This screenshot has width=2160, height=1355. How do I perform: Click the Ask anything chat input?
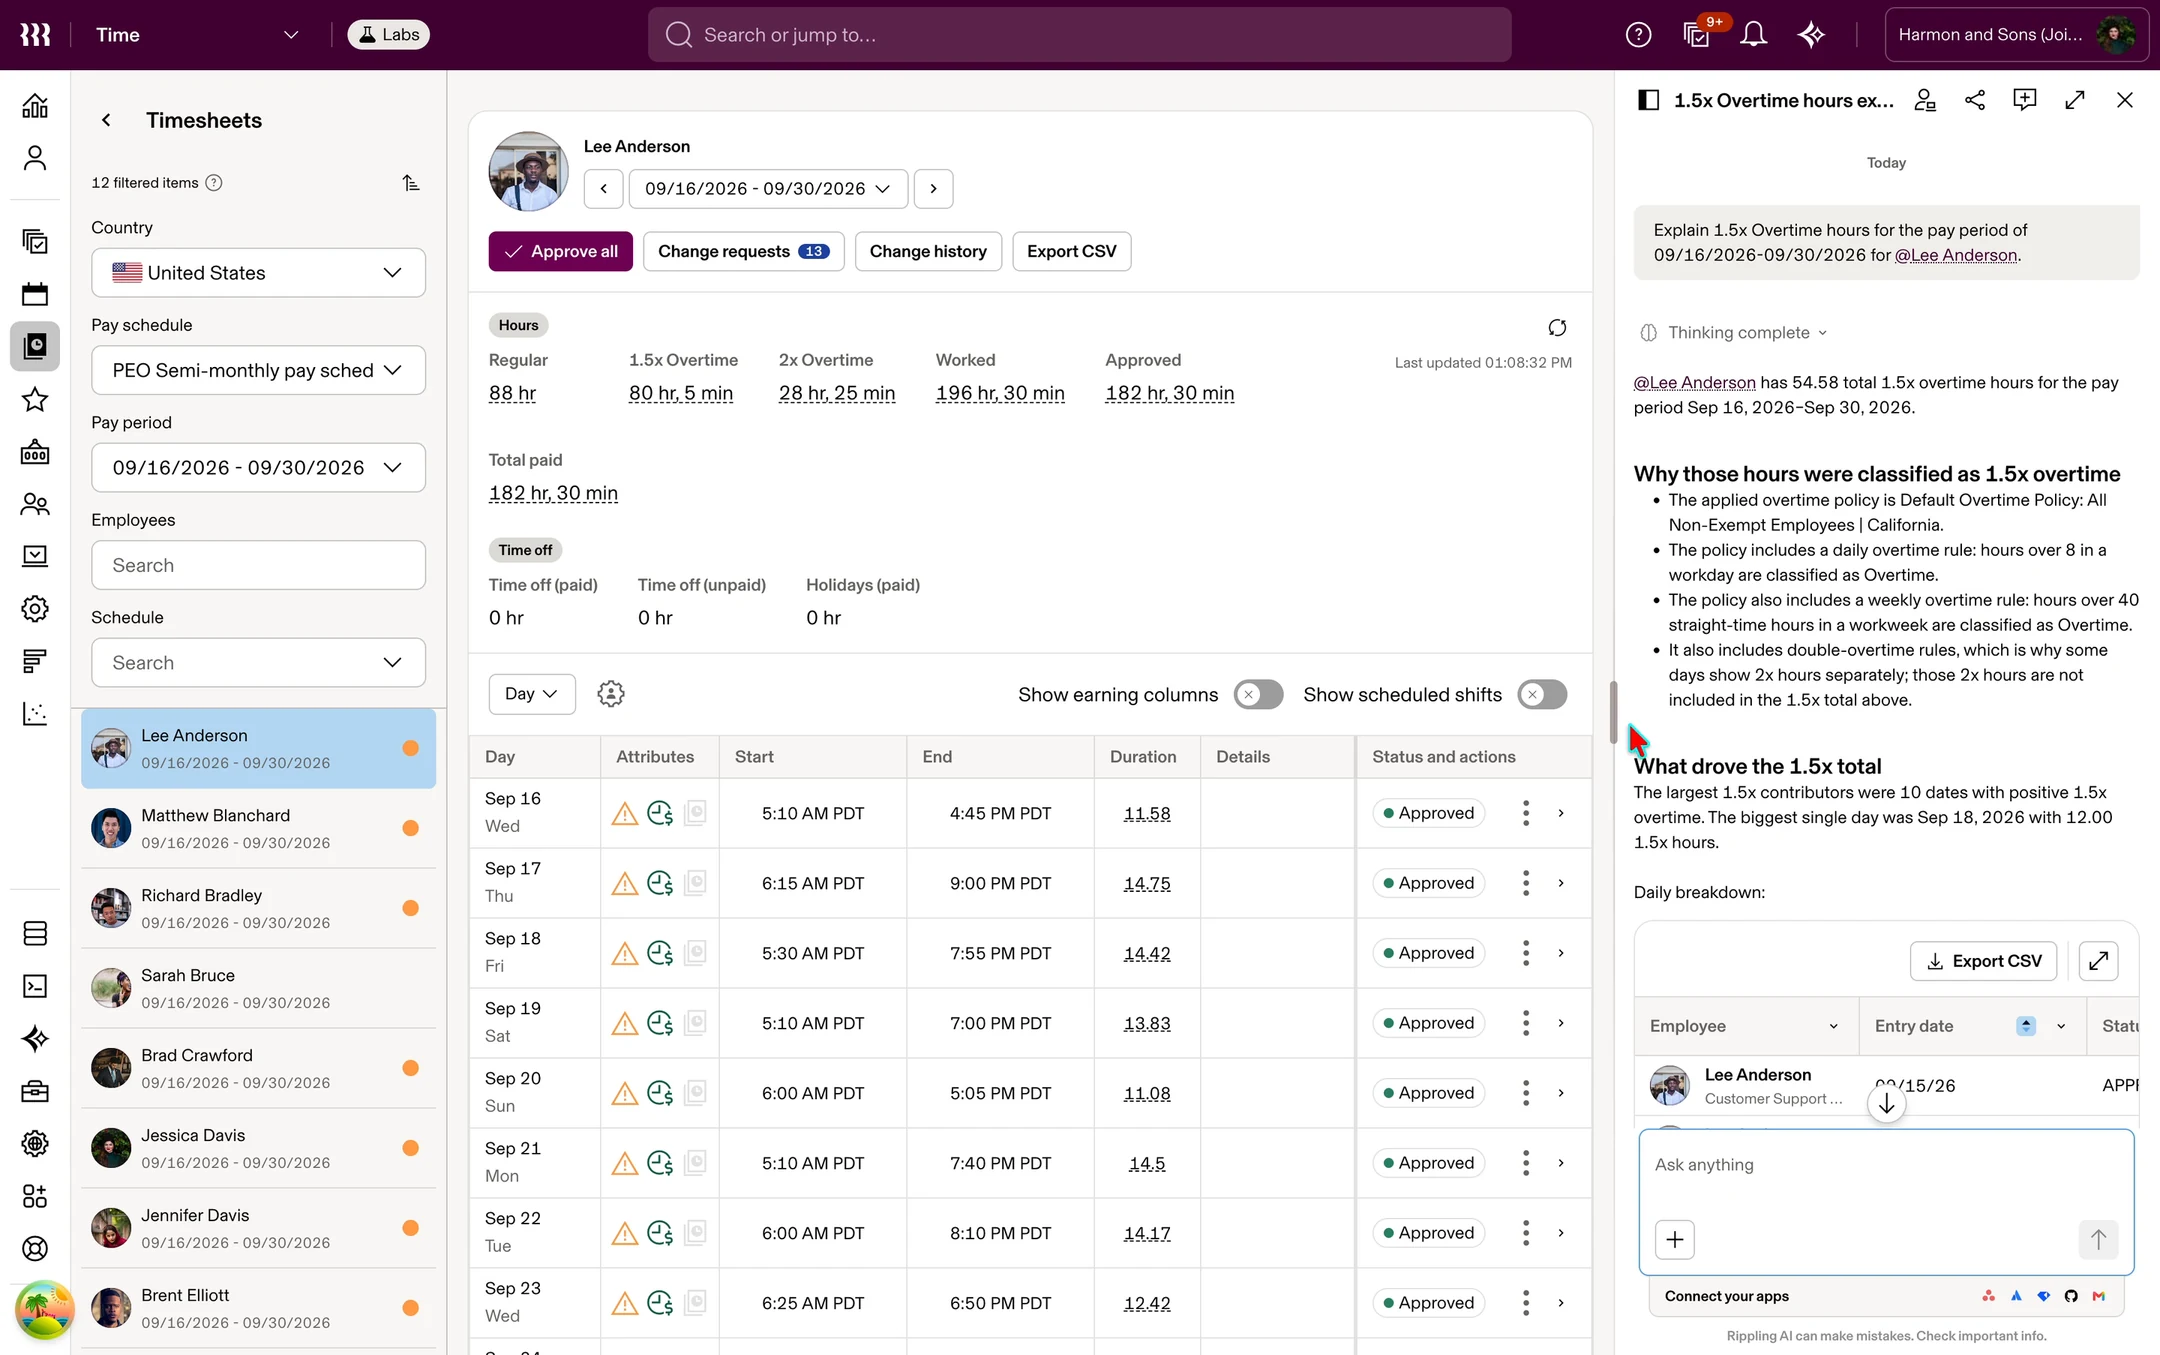click(x=1885, y=1166)
